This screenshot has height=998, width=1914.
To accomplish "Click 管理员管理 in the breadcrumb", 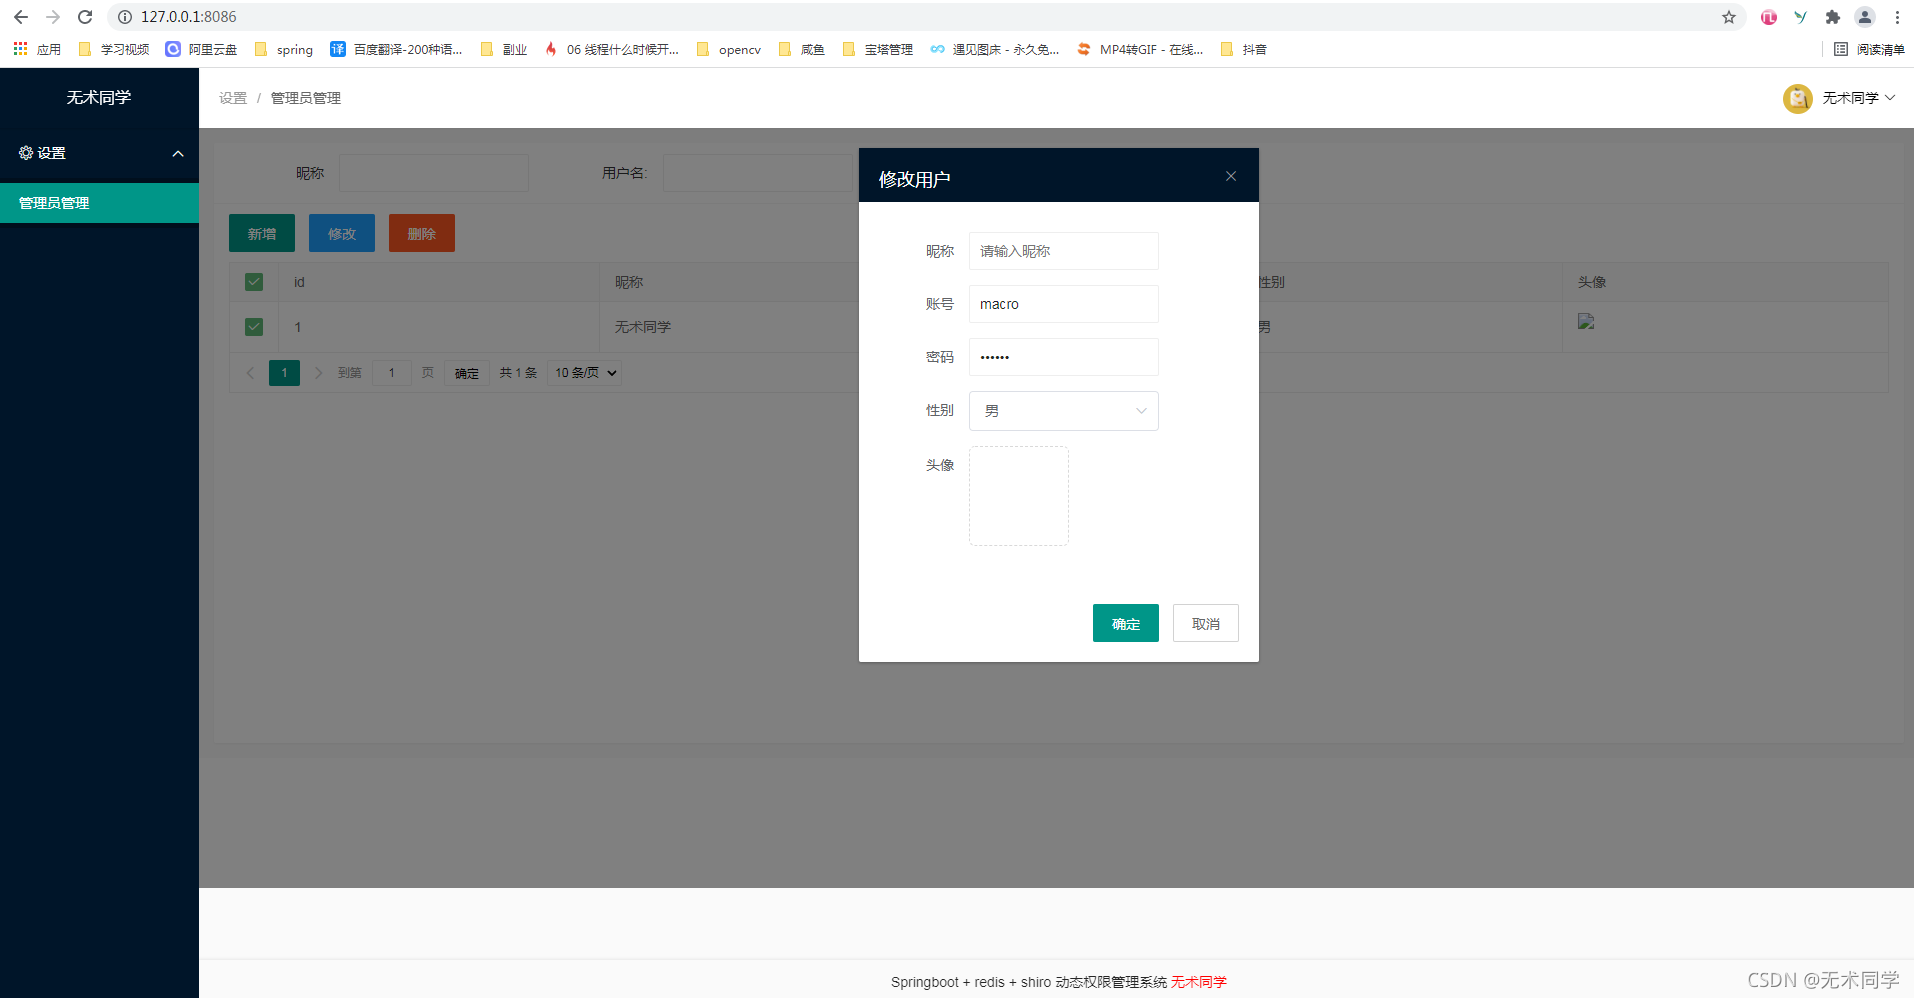I will pos(306,98).
